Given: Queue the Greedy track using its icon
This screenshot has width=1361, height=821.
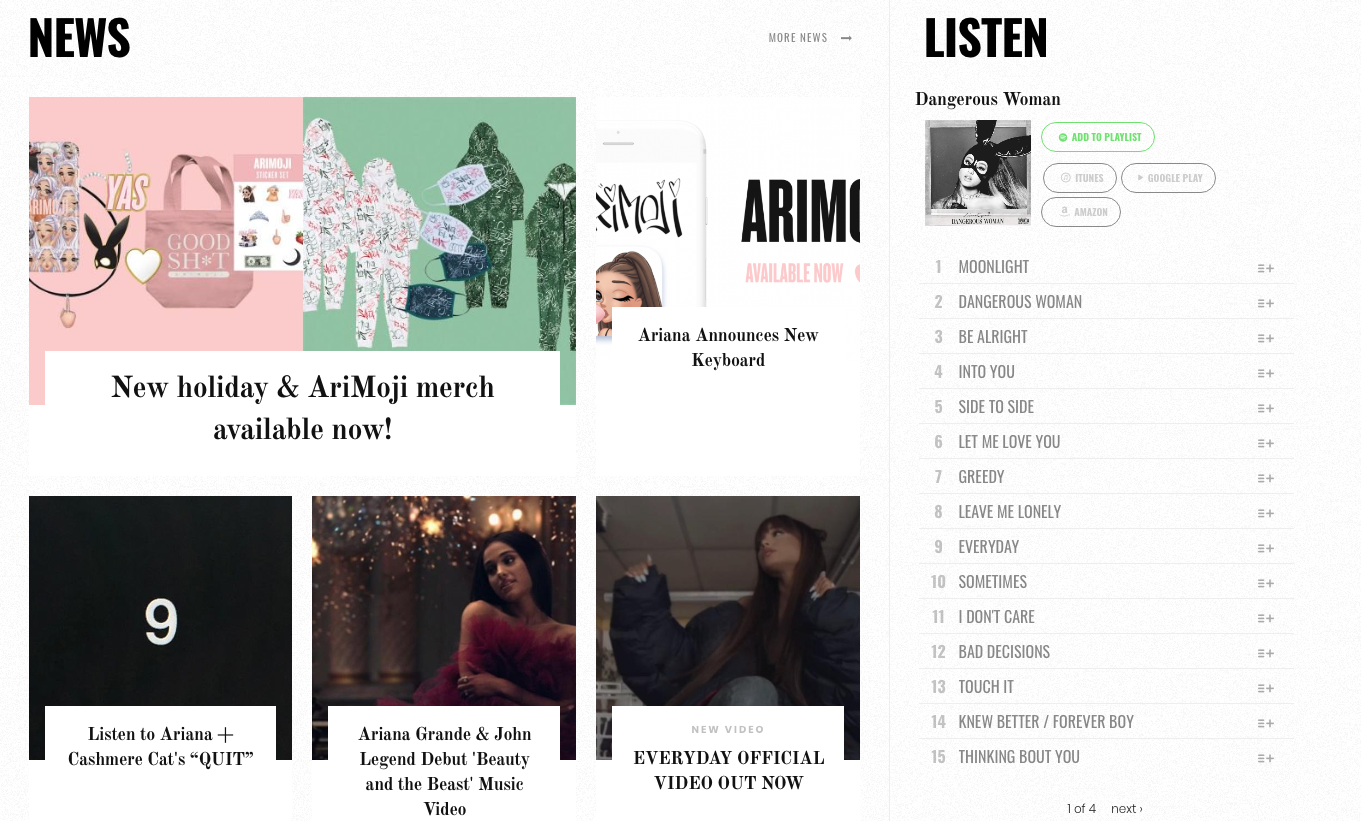Looking at the screenshot, I should [x=1265, y=478].
